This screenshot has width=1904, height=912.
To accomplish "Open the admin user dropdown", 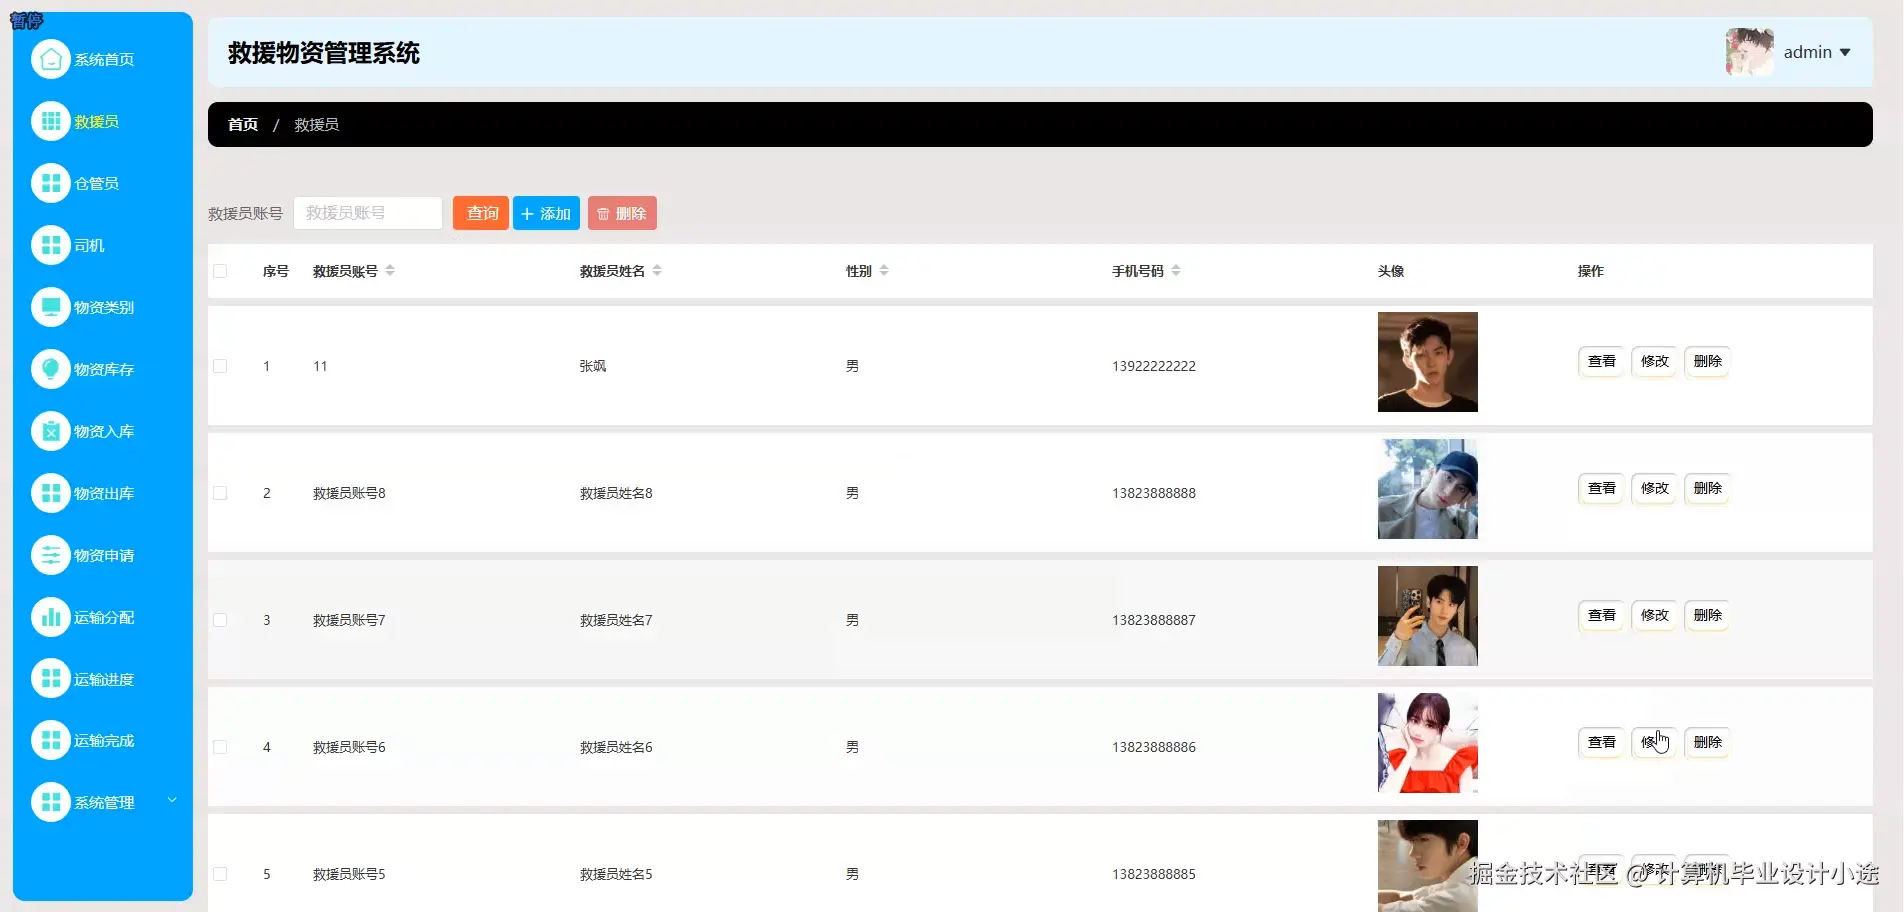I will tap(1818, 52).
